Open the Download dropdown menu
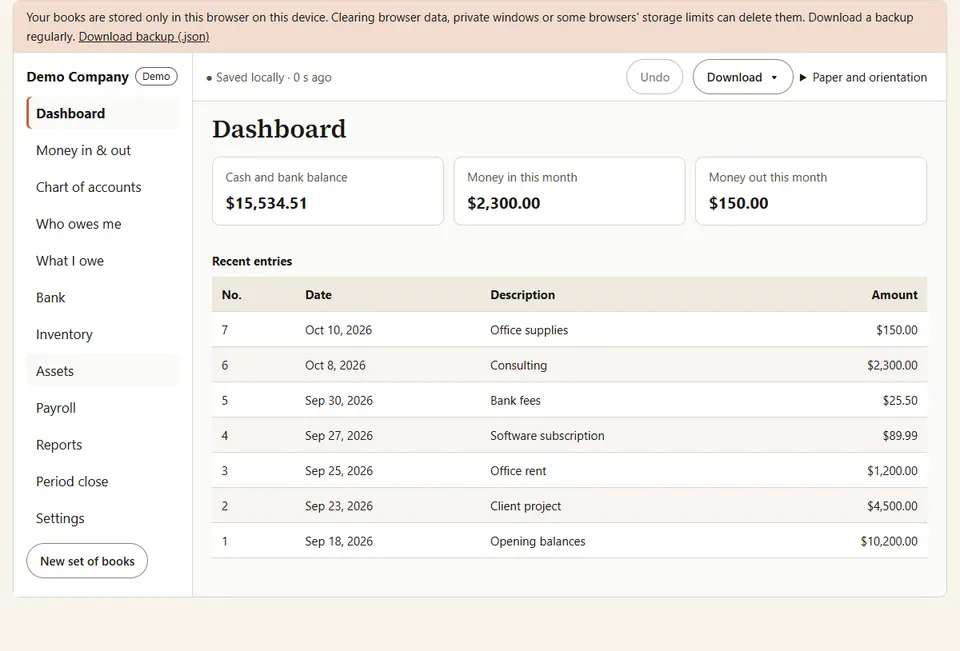The width and height of the screenshot is (960, 651). (x=743, y=77)
